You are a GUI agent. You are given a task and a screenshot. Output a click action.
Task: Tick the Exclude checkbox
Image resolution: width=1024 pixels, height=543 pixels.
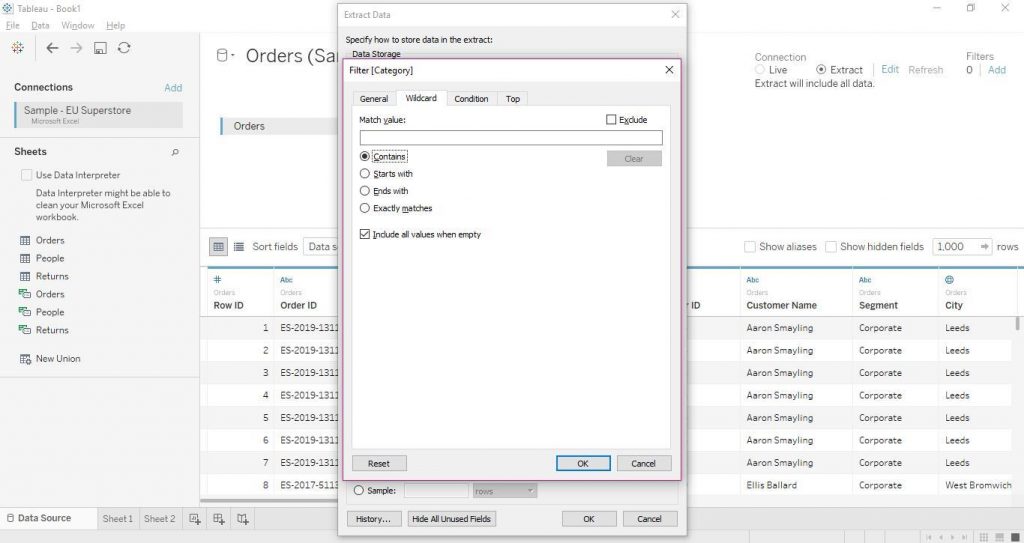pyautogui.click(x=611, y=120)
